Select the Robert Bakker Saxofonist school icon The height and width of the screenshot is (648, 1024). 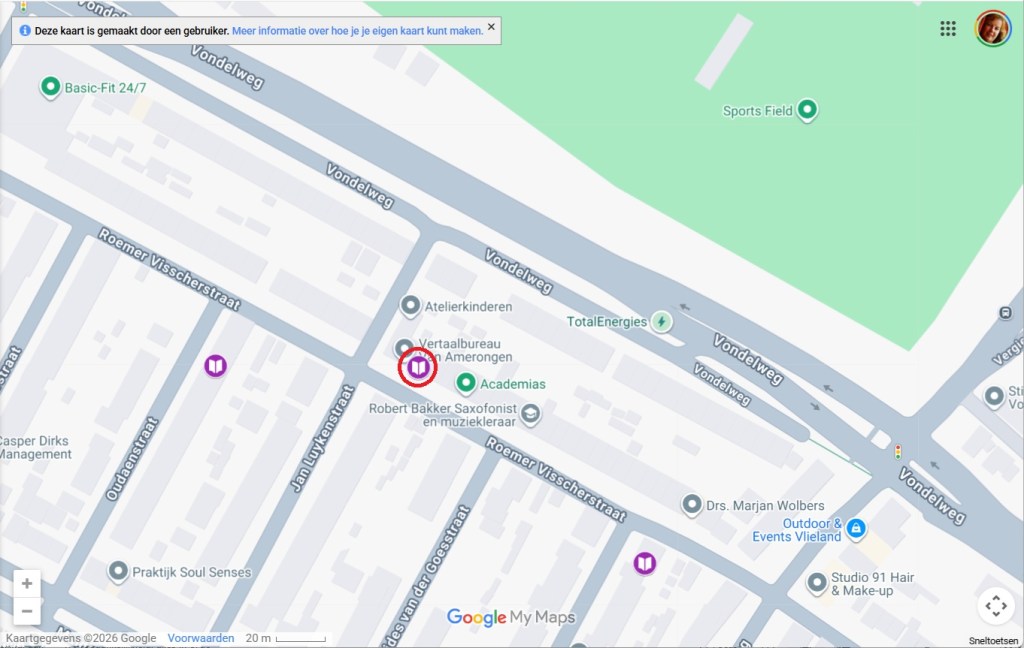530,413
